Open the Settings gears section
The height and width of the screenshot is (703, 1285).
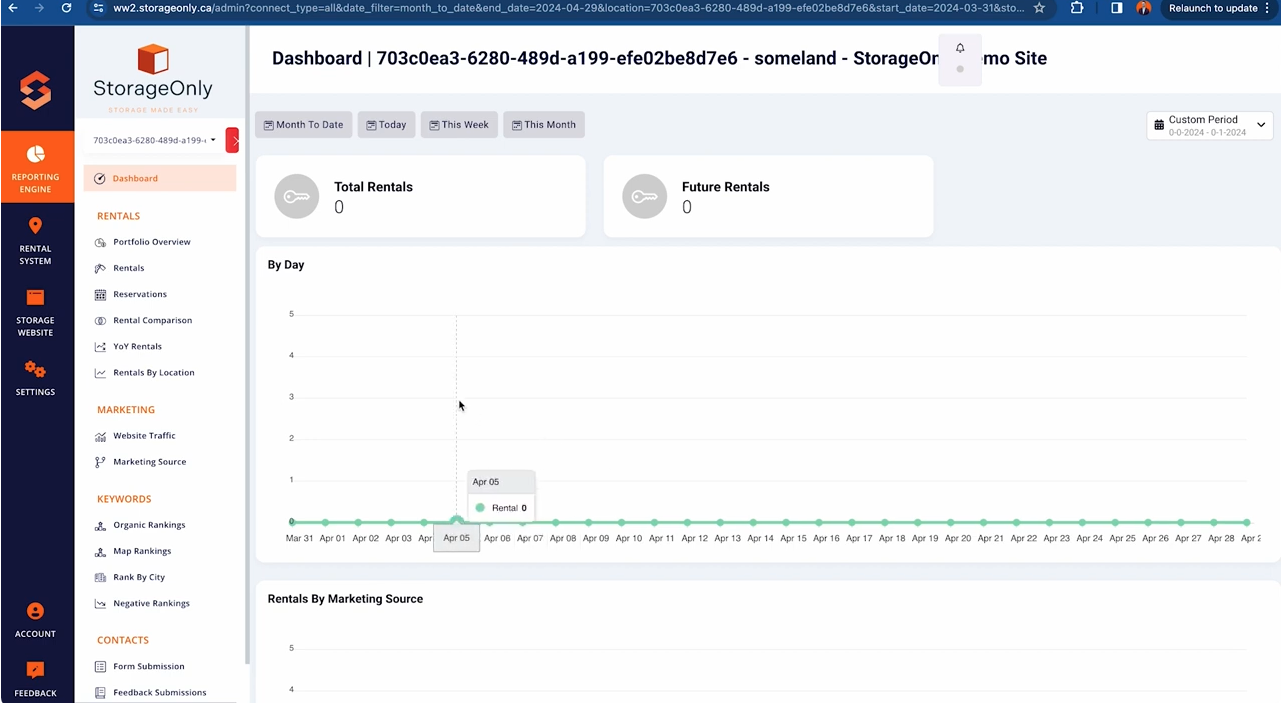tap(36, 378)
